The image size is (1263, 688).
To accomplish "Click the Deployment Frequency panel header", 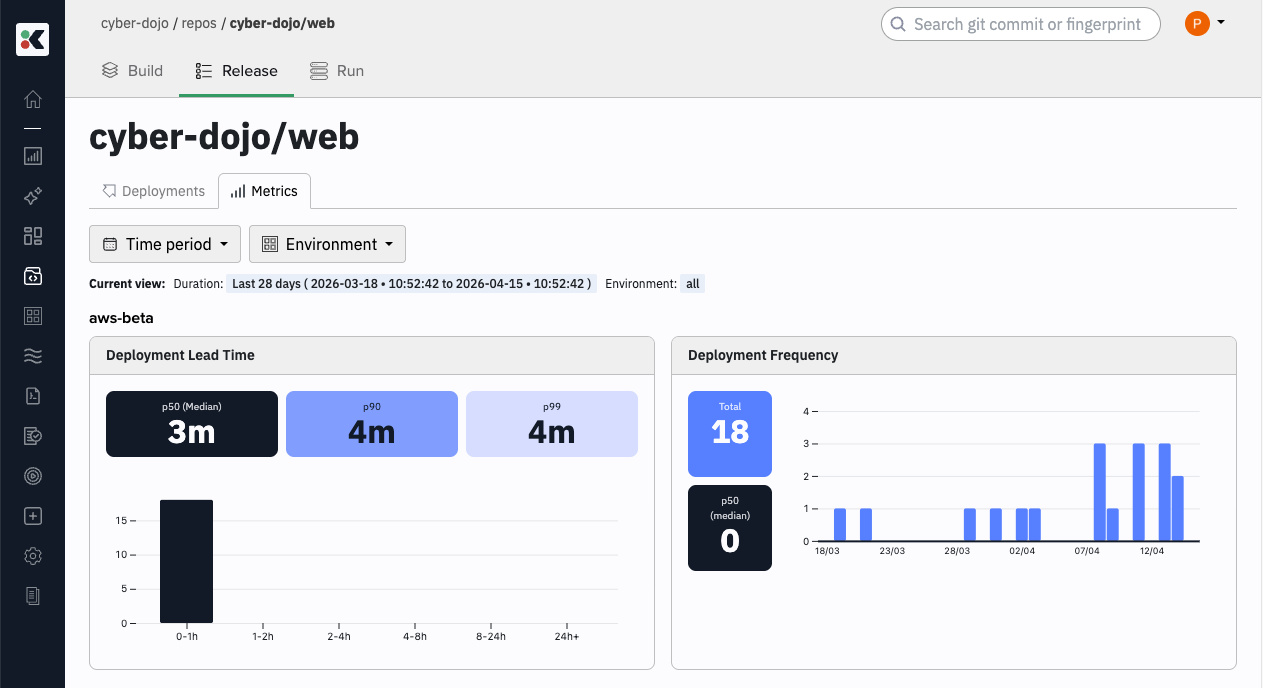I will [954, 355].
